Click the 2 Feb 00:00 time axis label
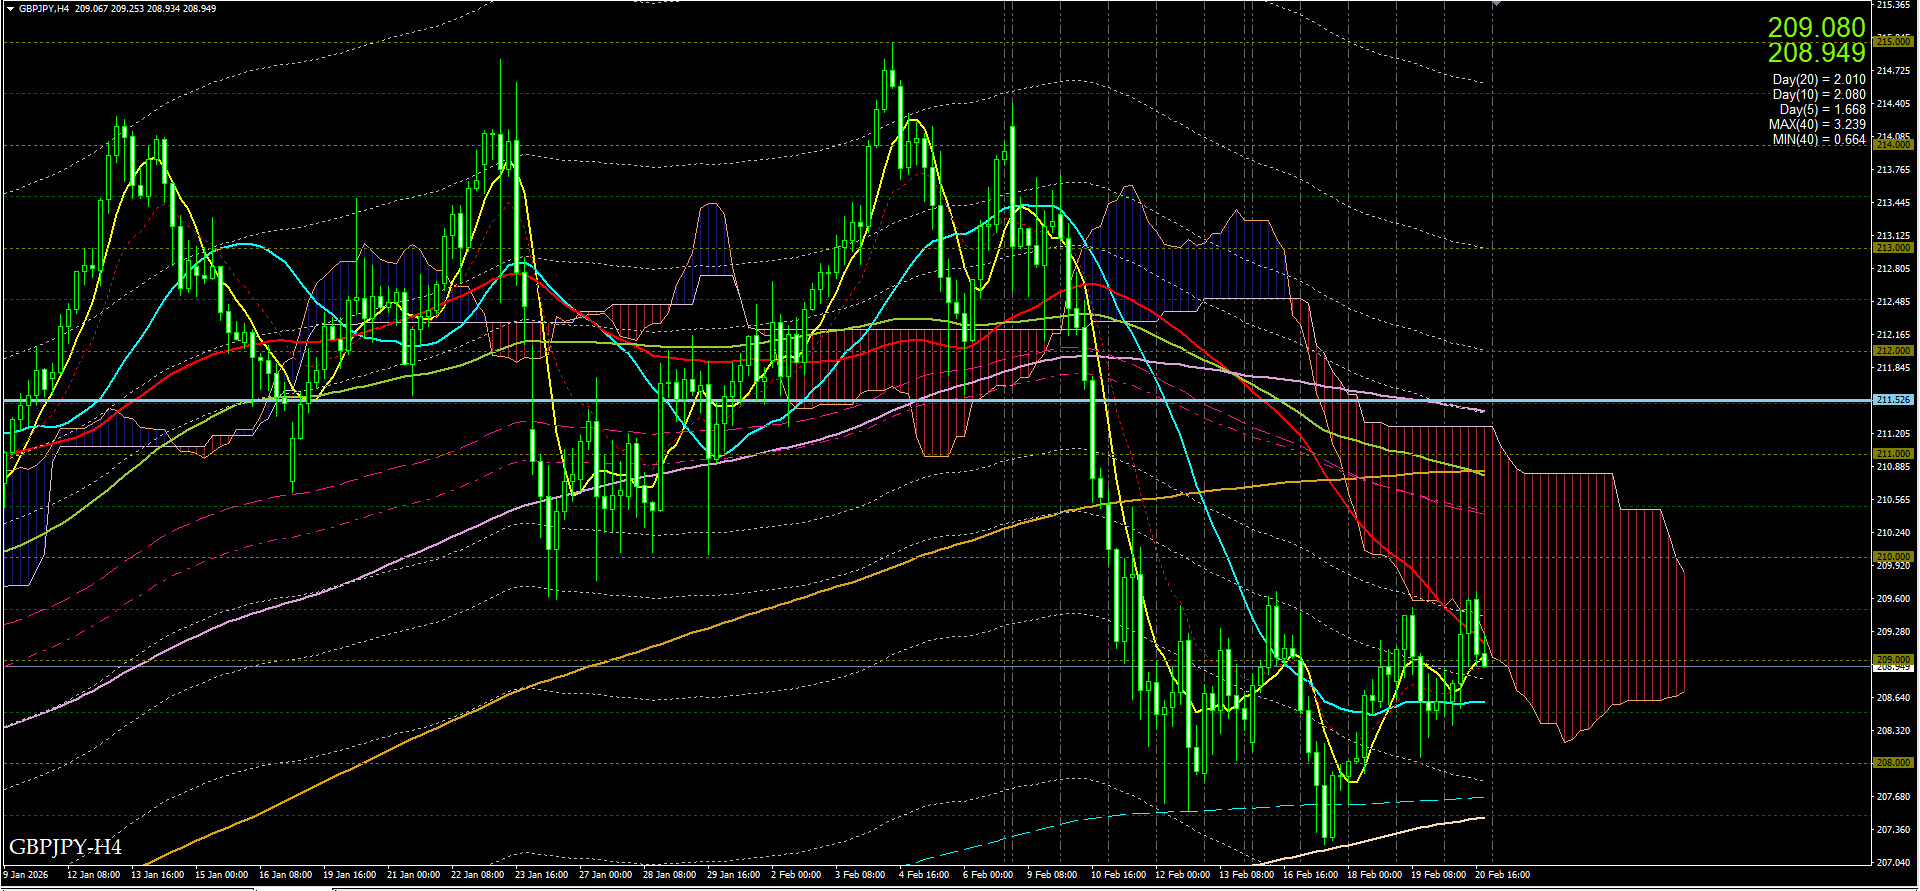 pyautogui.click(x=796, y=875)
